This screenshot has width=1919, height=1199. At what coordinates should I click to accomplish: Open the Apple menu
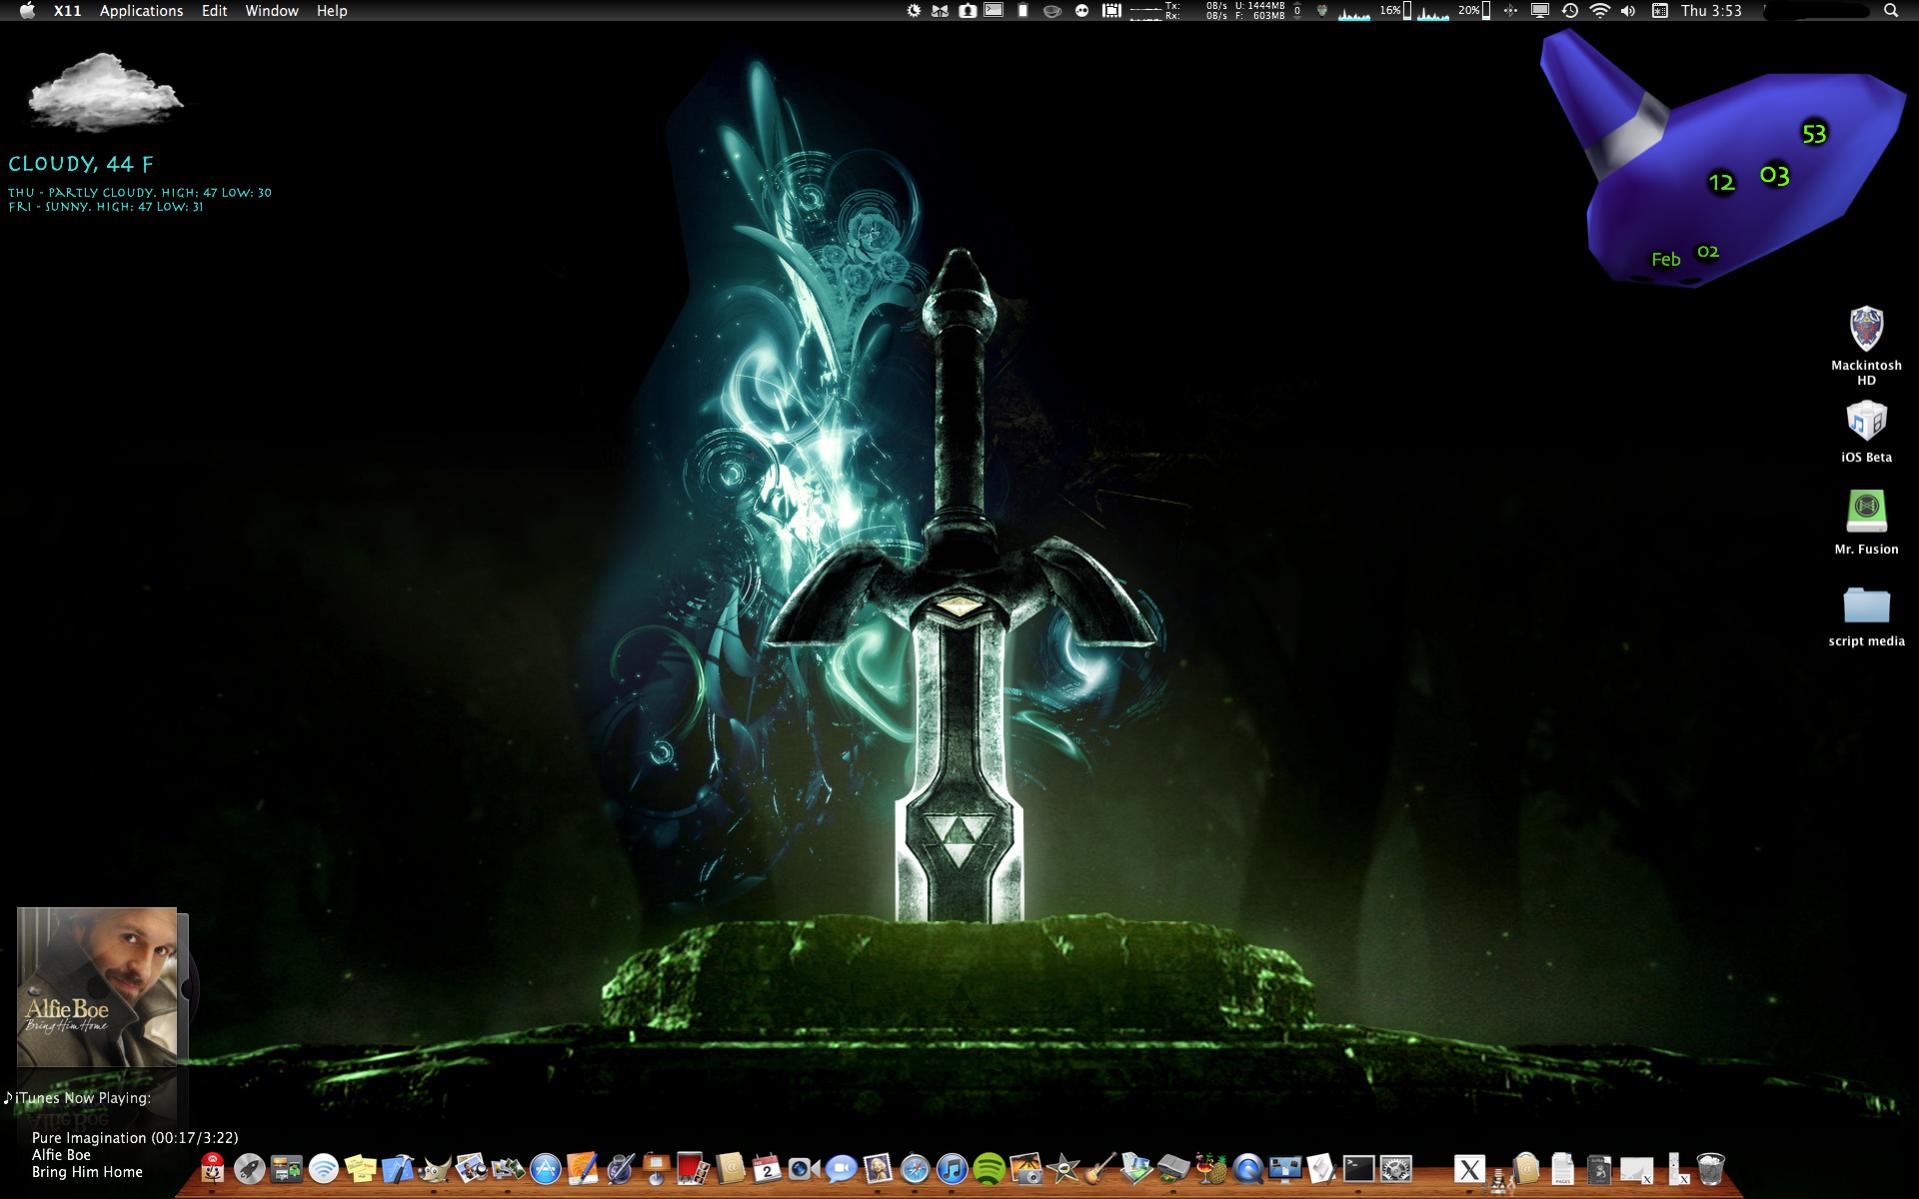click(27, 11)
